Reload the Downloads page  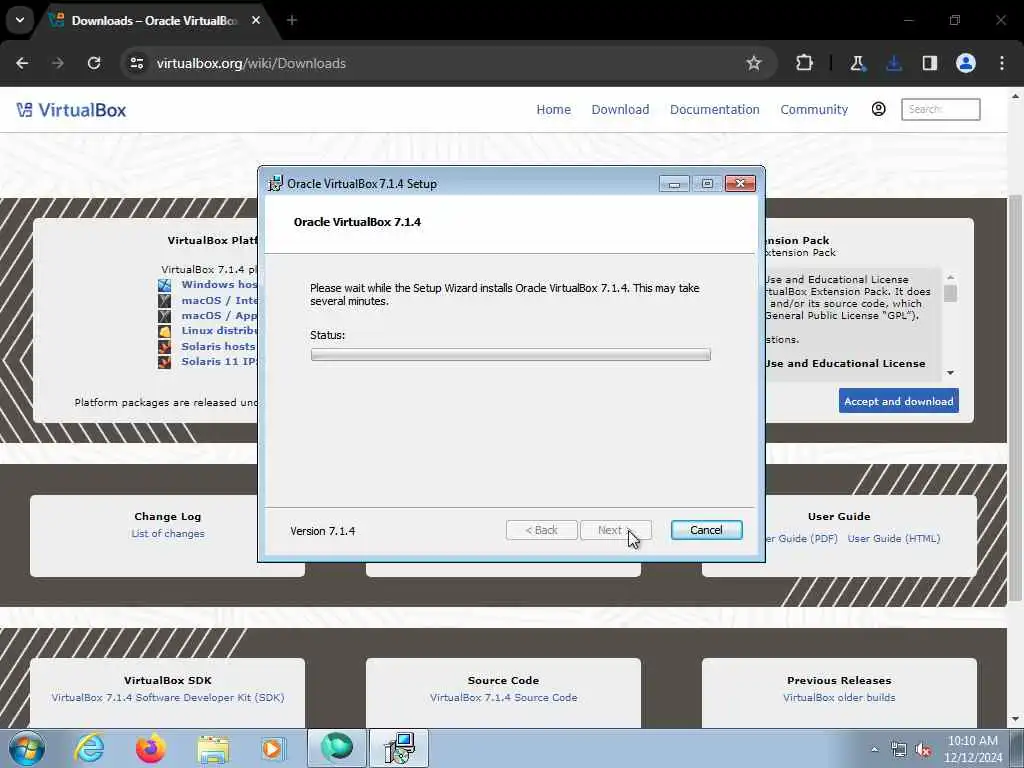coord(94,63)
